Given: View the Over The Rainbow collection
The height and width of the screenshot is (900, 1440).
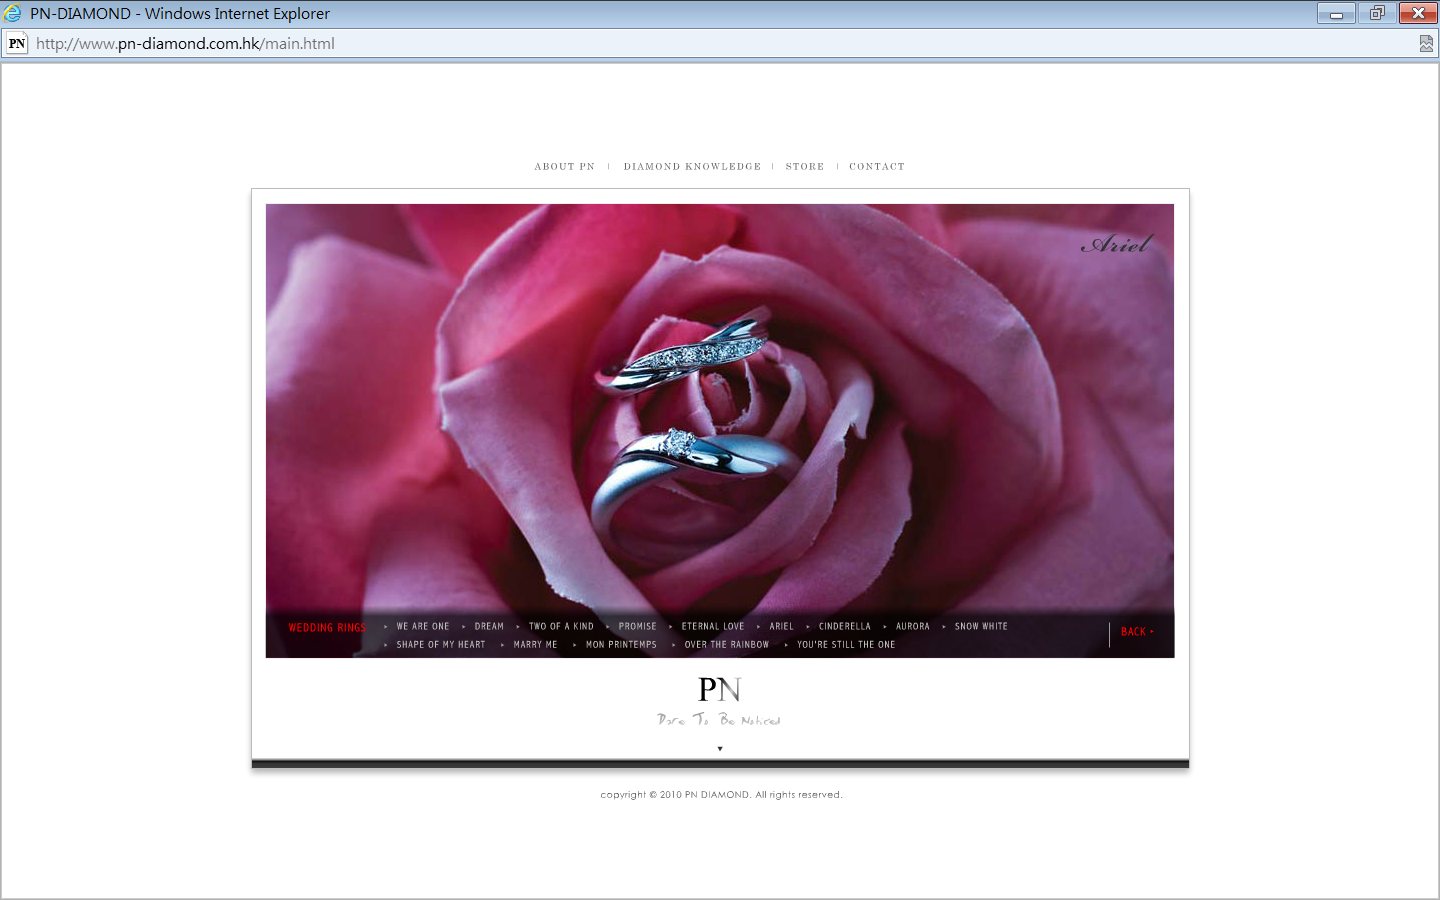Looking at the screenshot, I should [727, 645].
